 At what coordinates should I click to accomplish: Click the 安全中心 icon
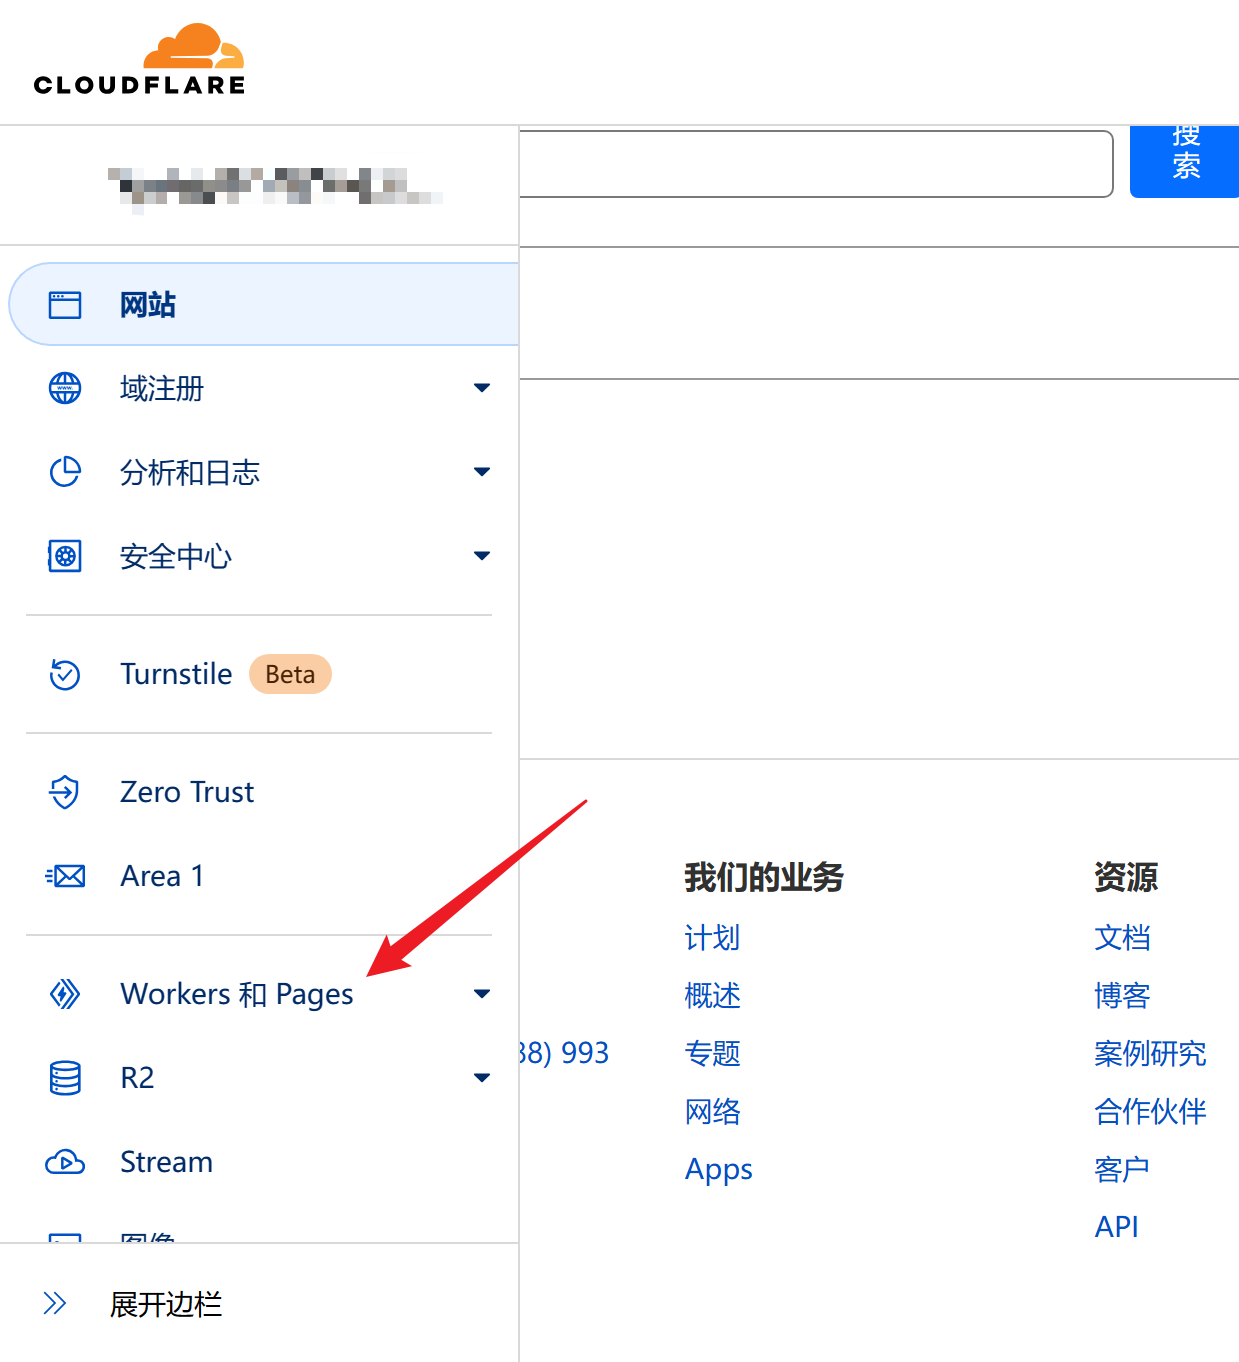click(65, 556)
